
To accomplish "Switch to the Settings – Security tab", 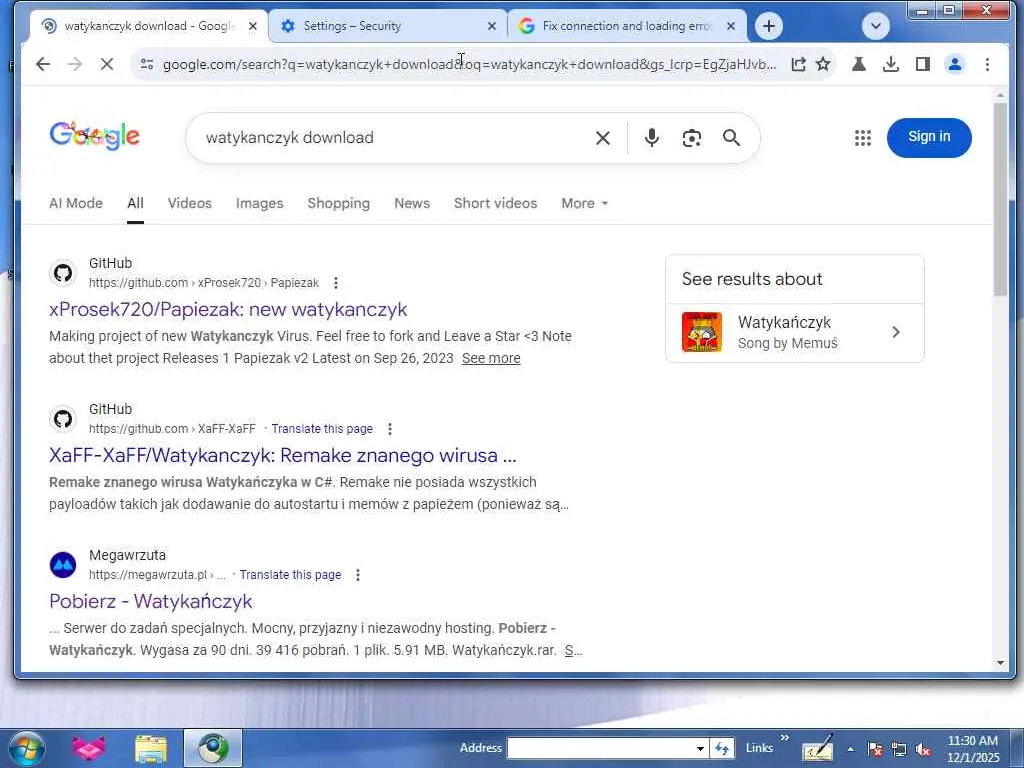I will (388, 26).
